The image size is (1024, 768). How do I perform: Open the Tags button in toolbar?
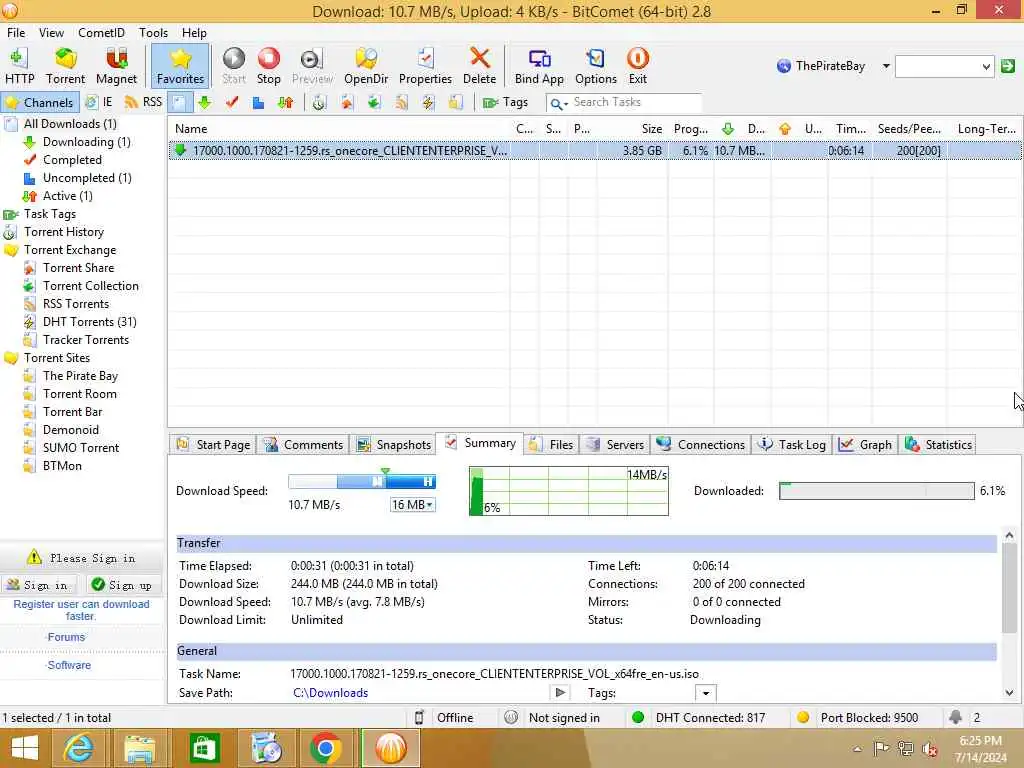point(505,103)
